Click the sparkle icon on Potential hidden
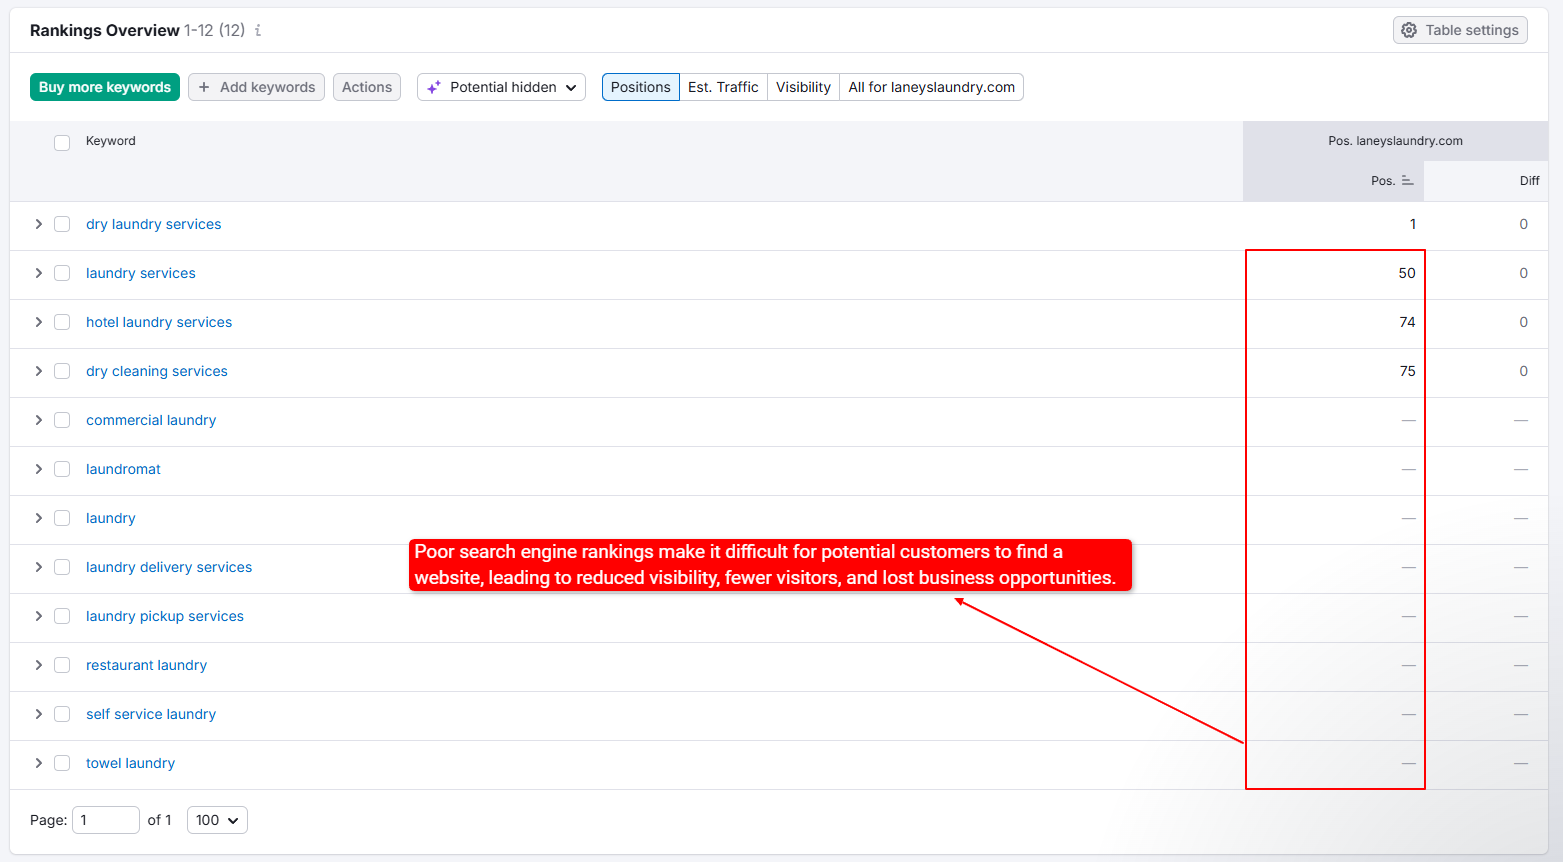 click(434, 87)
